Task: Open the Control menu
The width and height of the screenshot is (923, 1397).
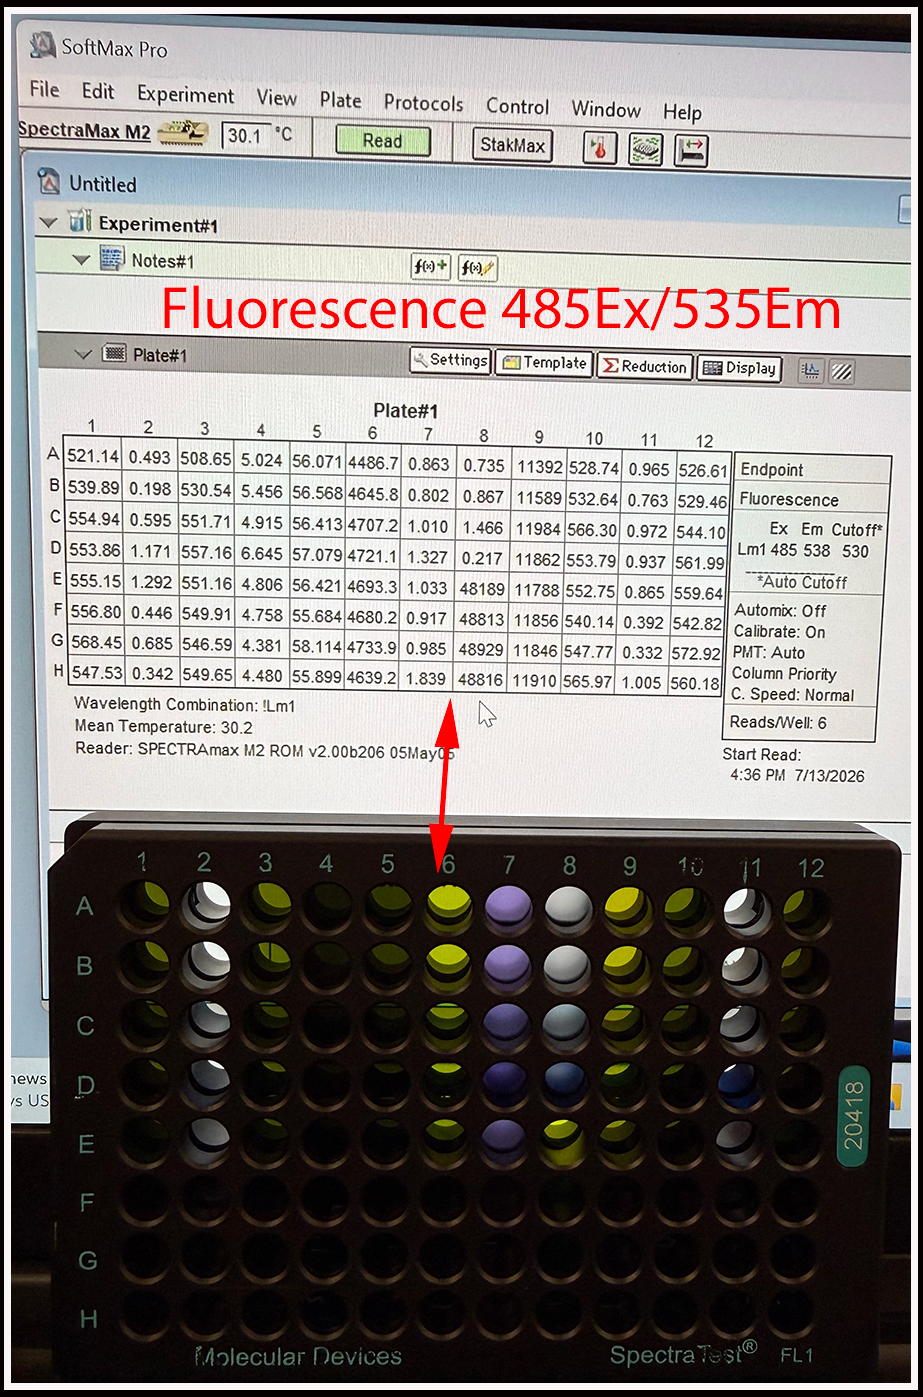Action: [x=518, y=106]
